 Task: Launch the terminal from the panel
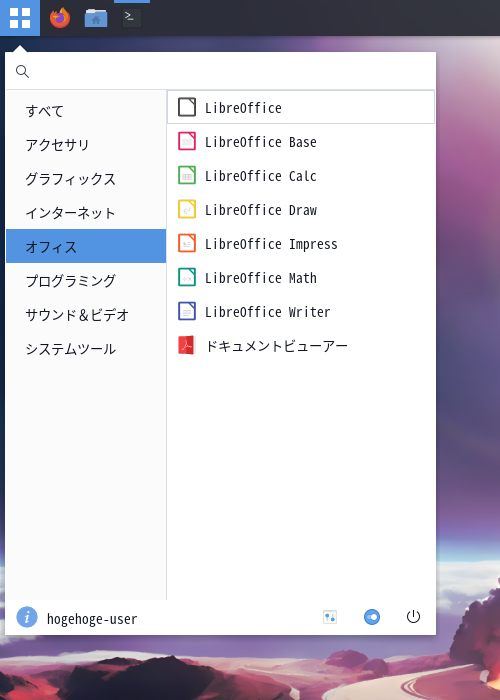click(x=132, y=18)
